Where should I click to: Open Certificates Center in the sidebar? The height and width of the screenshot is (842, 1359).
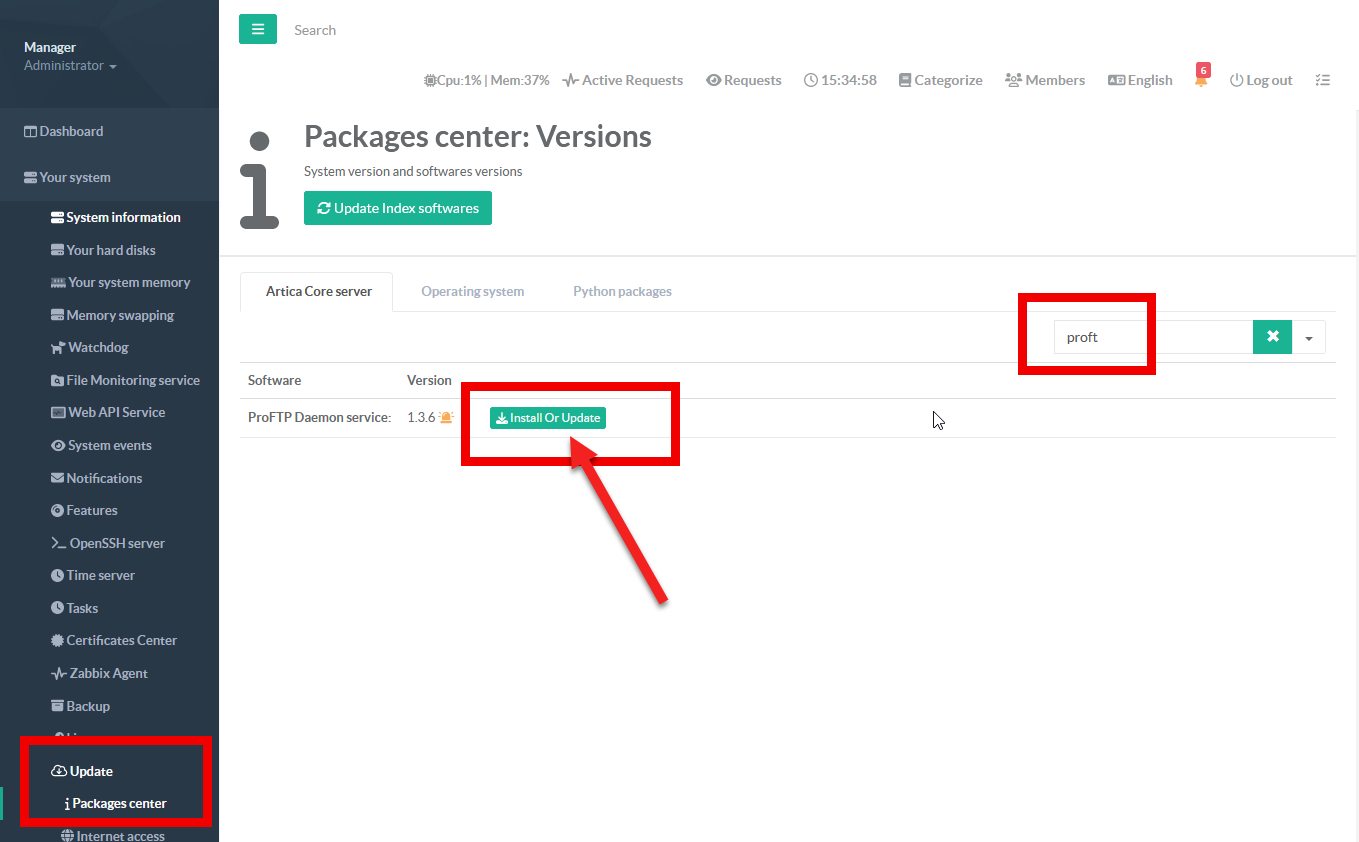point(121,640)
